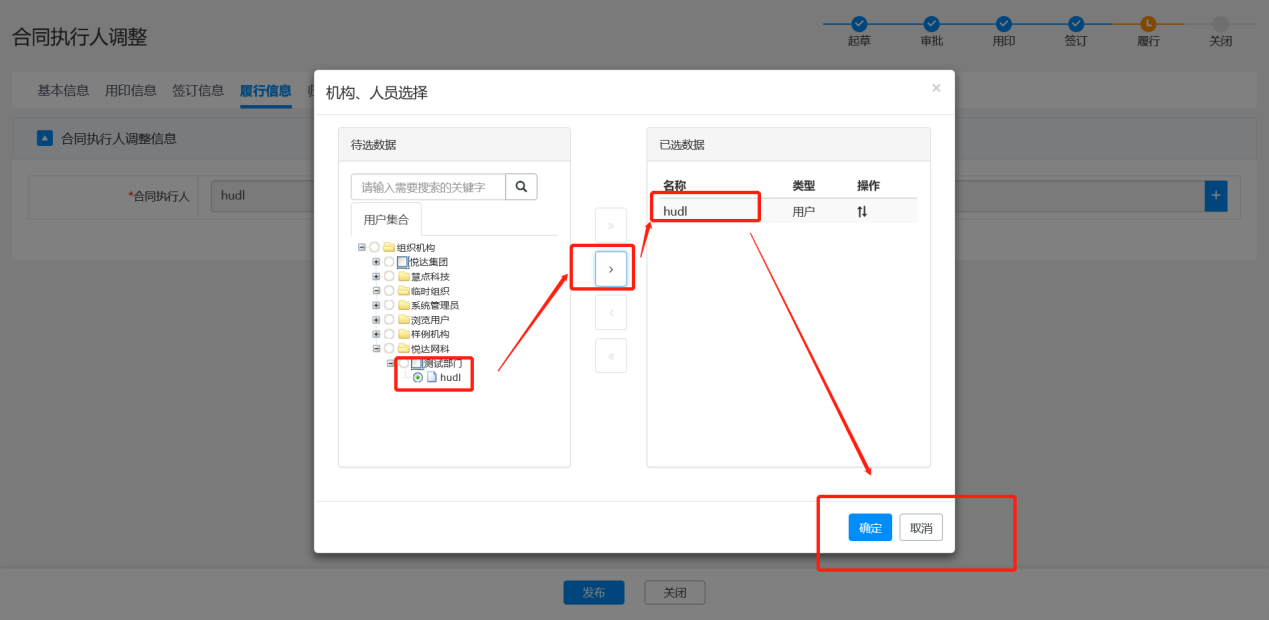Select radio button for 系统管理员
Screen dimensions: 1269x620
click(389, 305)
